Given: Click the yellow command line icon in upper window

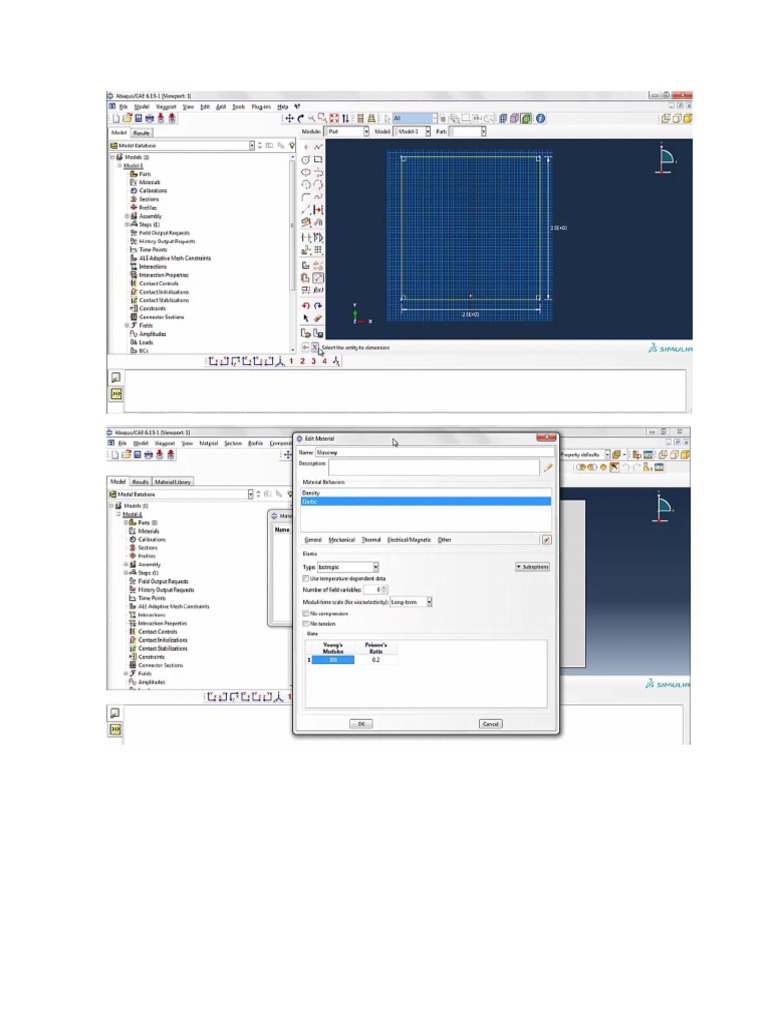Looking at the screenshot, I should click(116, 394).
